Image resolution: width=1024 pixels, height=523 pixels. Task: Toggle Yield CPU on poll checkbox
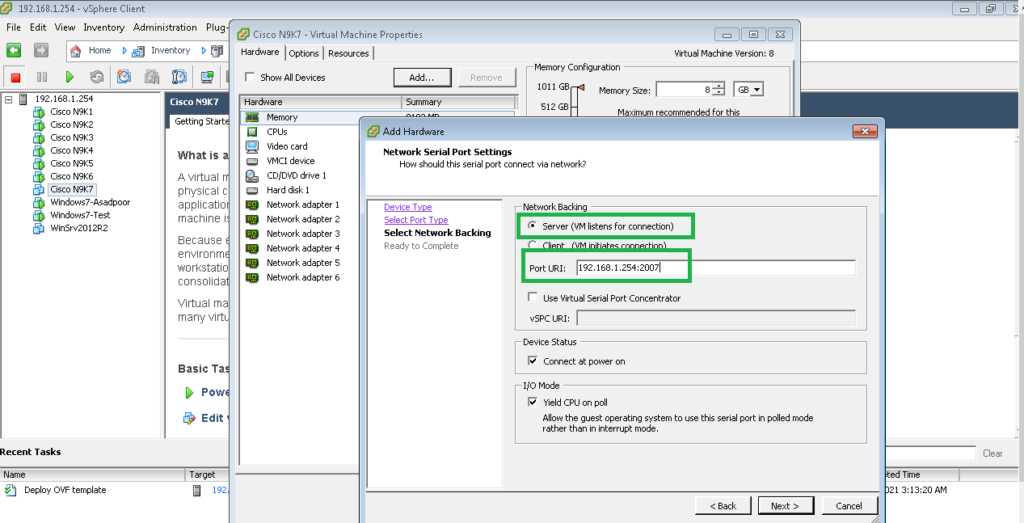pyautogui.click(x=532, y=402)
